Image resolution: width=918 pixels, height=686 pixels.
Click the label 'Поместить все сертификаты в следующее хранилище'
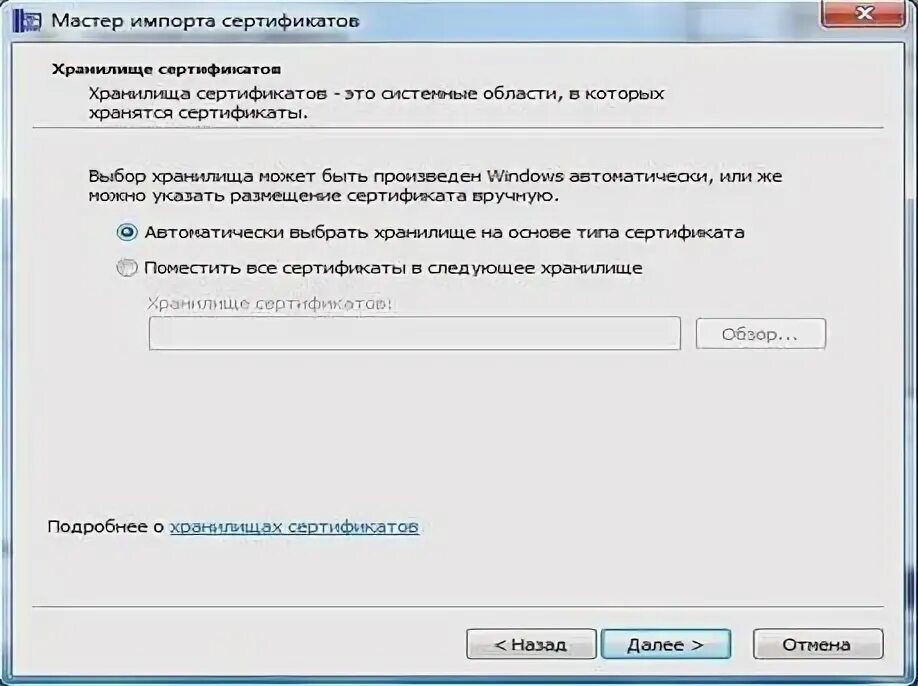click(393, 268)
